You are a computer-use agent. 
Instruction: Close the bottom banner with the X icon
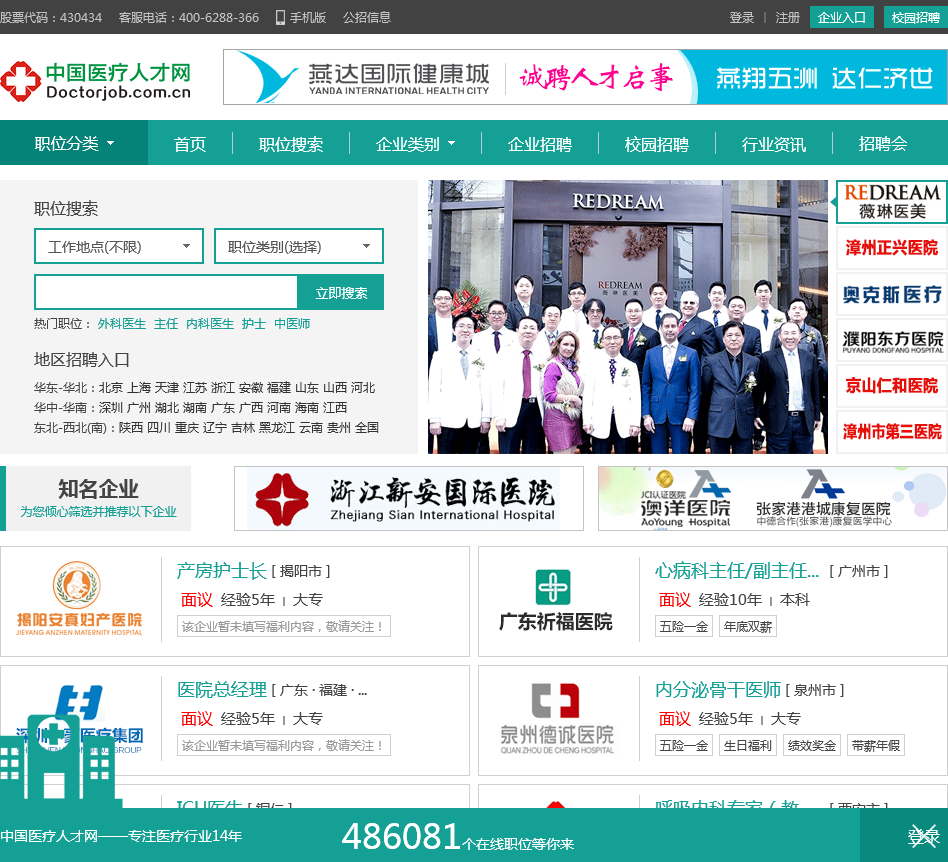click(924, 836)
